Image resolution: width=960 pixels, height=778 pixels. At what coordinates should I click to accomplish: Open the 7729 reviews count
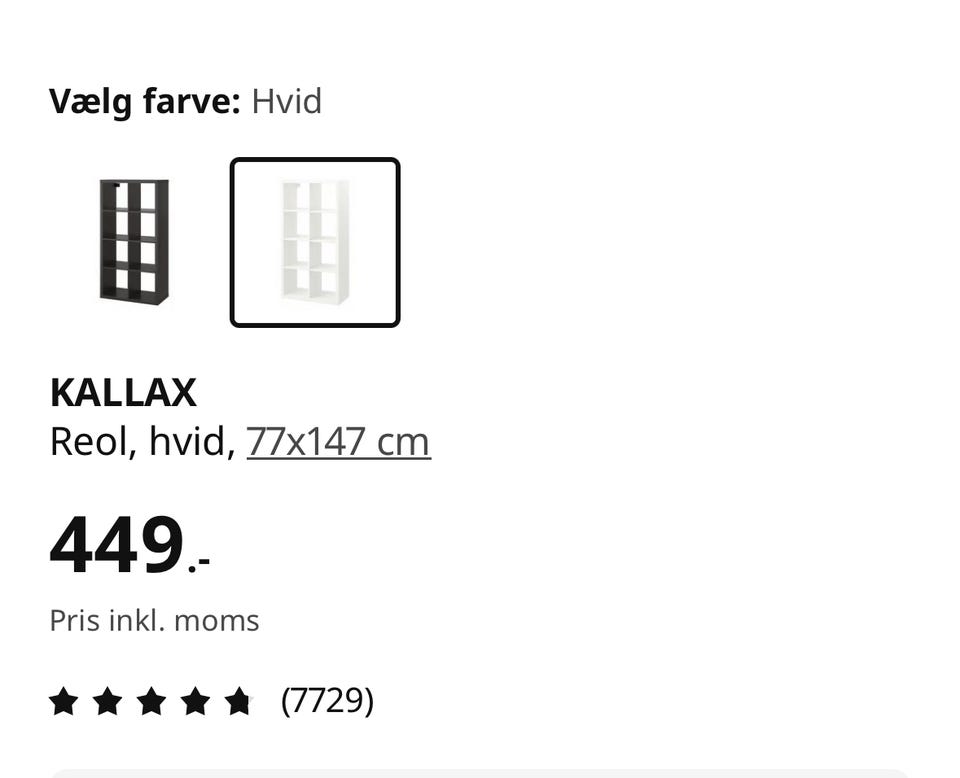tap(327, 701)
